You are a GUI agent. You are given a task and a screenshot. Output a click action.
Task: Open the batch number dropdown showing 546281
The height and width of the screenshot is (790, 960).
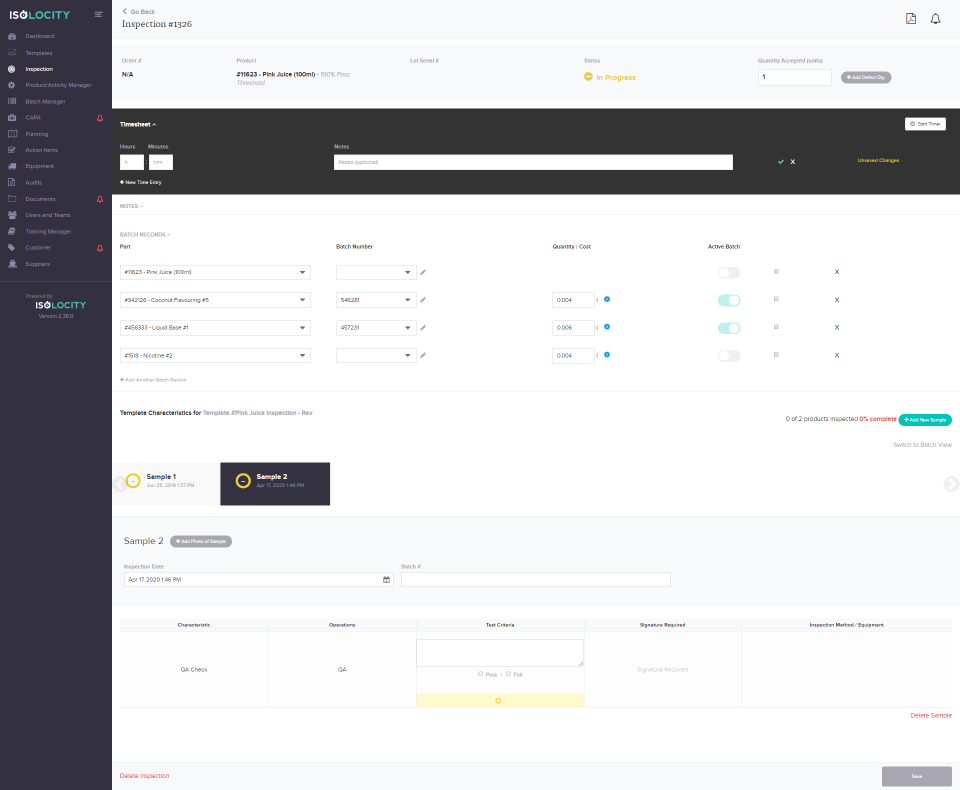point(377,300)
